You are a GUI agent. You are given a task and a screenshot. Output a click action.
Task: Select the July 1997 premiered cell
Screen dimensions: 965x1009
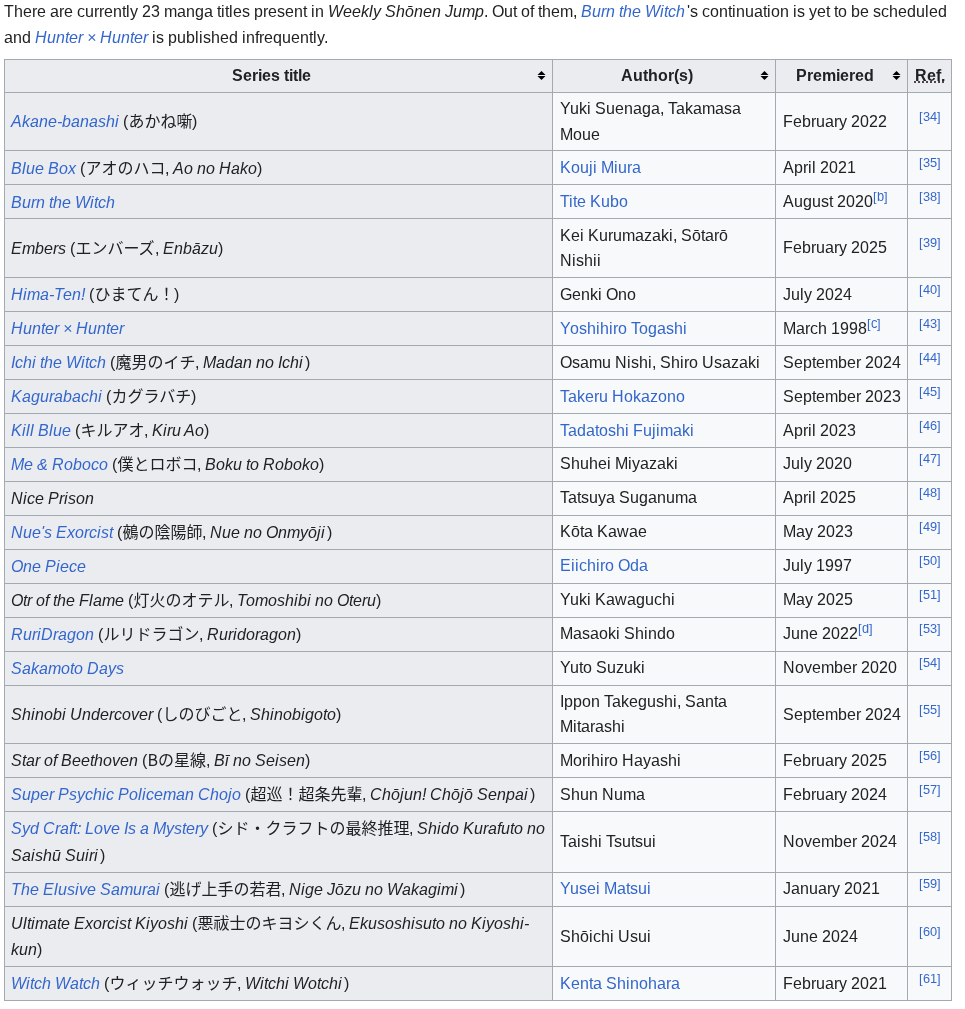pyautogui.click(x=841, y=567)
